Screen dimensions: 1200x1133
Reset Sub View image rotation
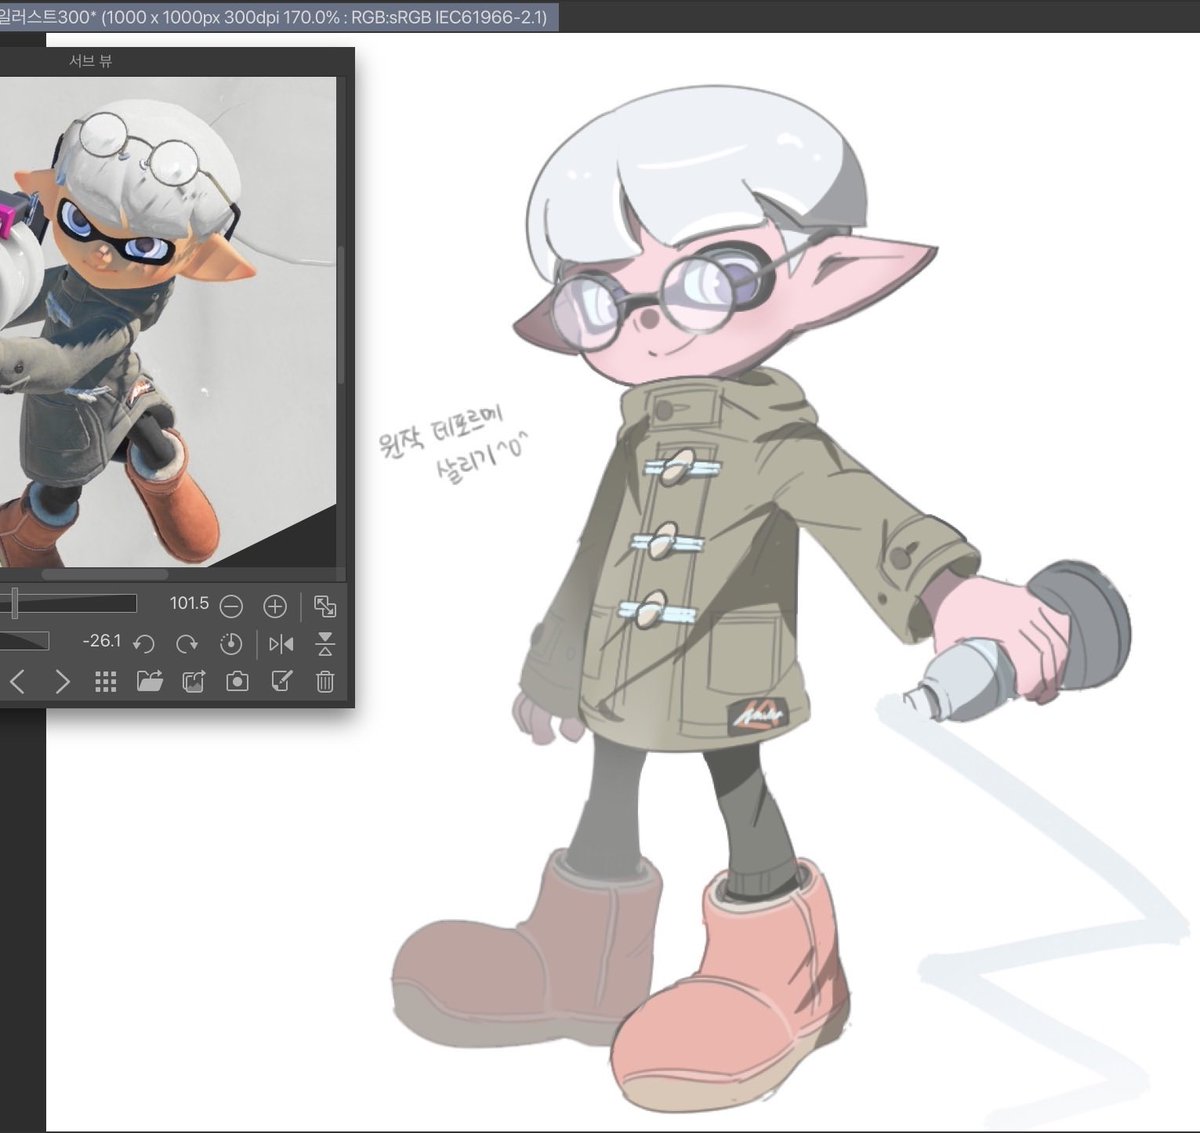[x=231, y=644]
